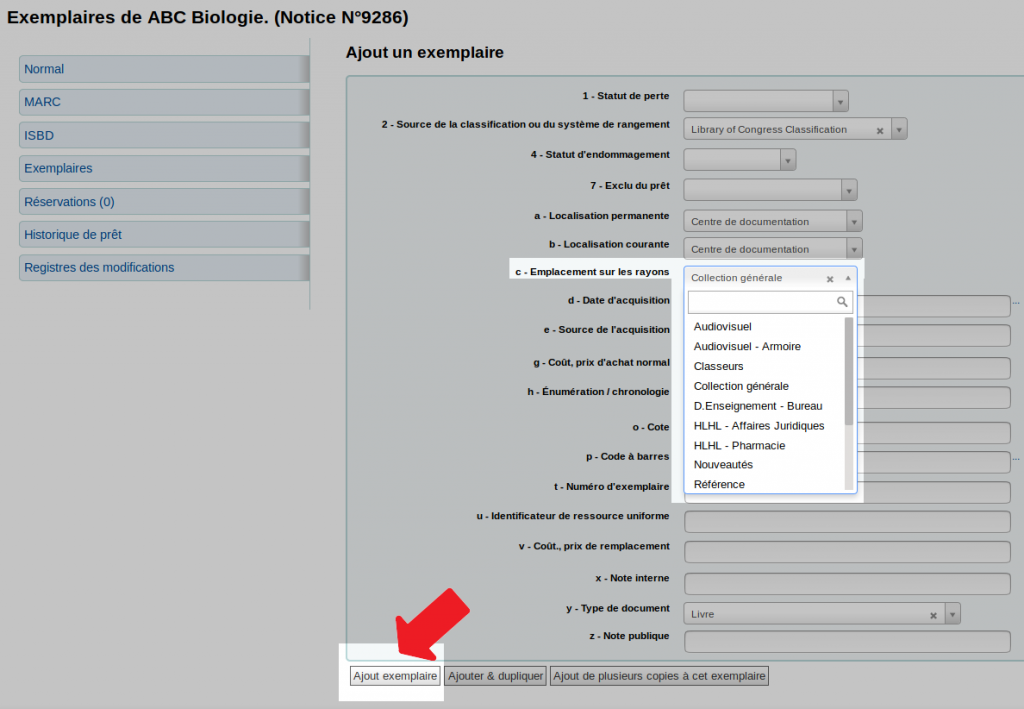
Task: Open the Réservations (0) tab
Action: (164, 202)
